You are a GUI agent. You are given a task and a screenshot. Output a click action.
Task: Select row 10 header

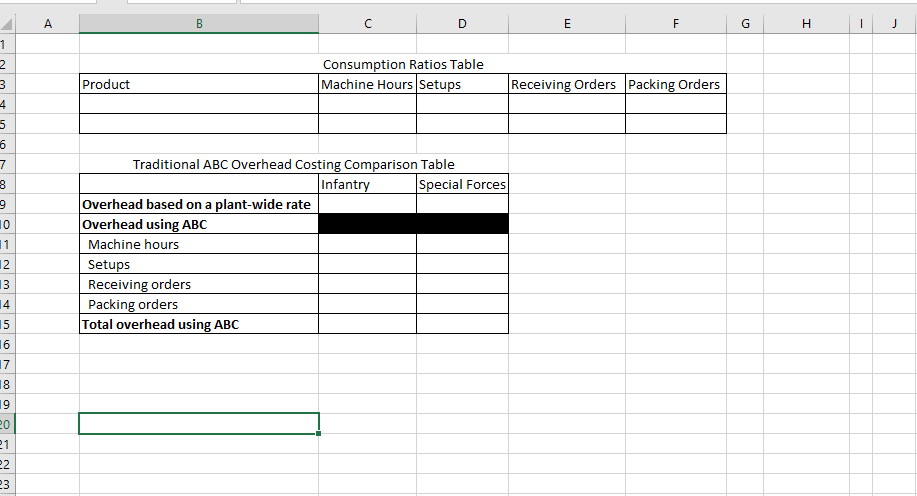coord(6,224)
